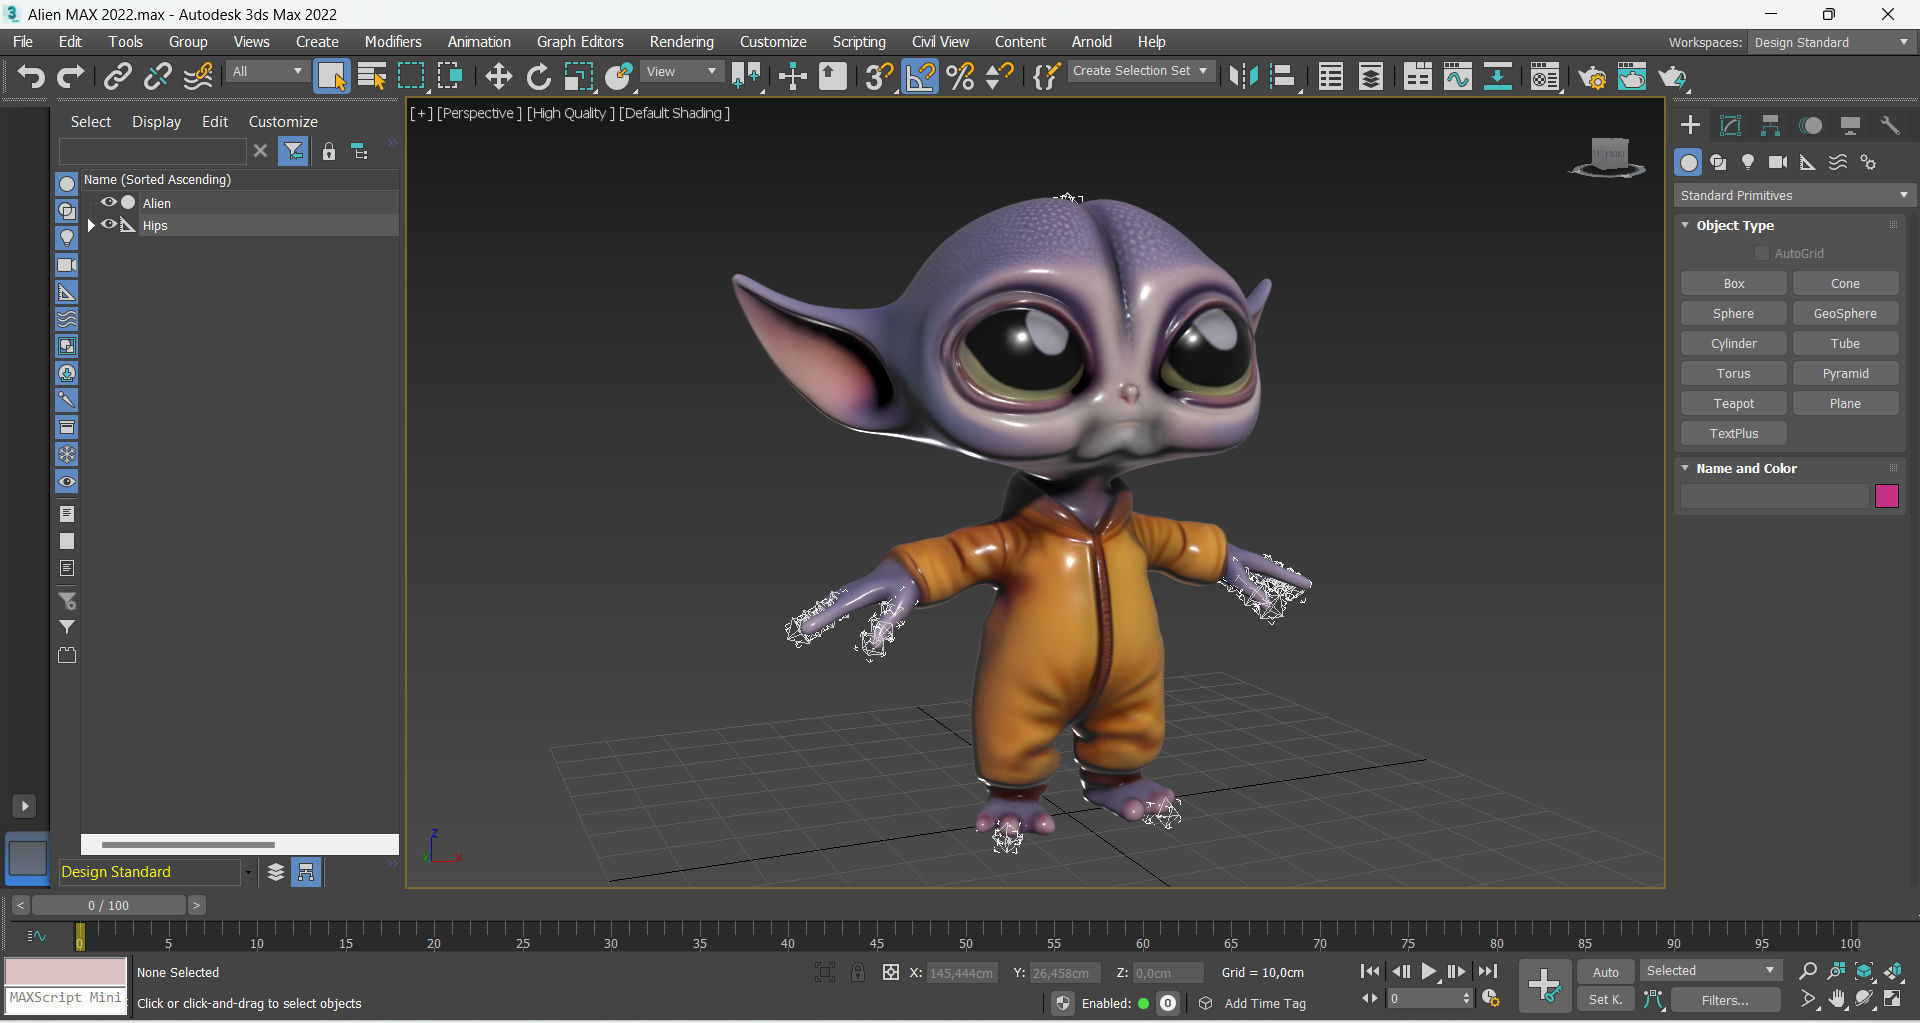Open the Create Selection Set dropdown

pos(1141,71)
